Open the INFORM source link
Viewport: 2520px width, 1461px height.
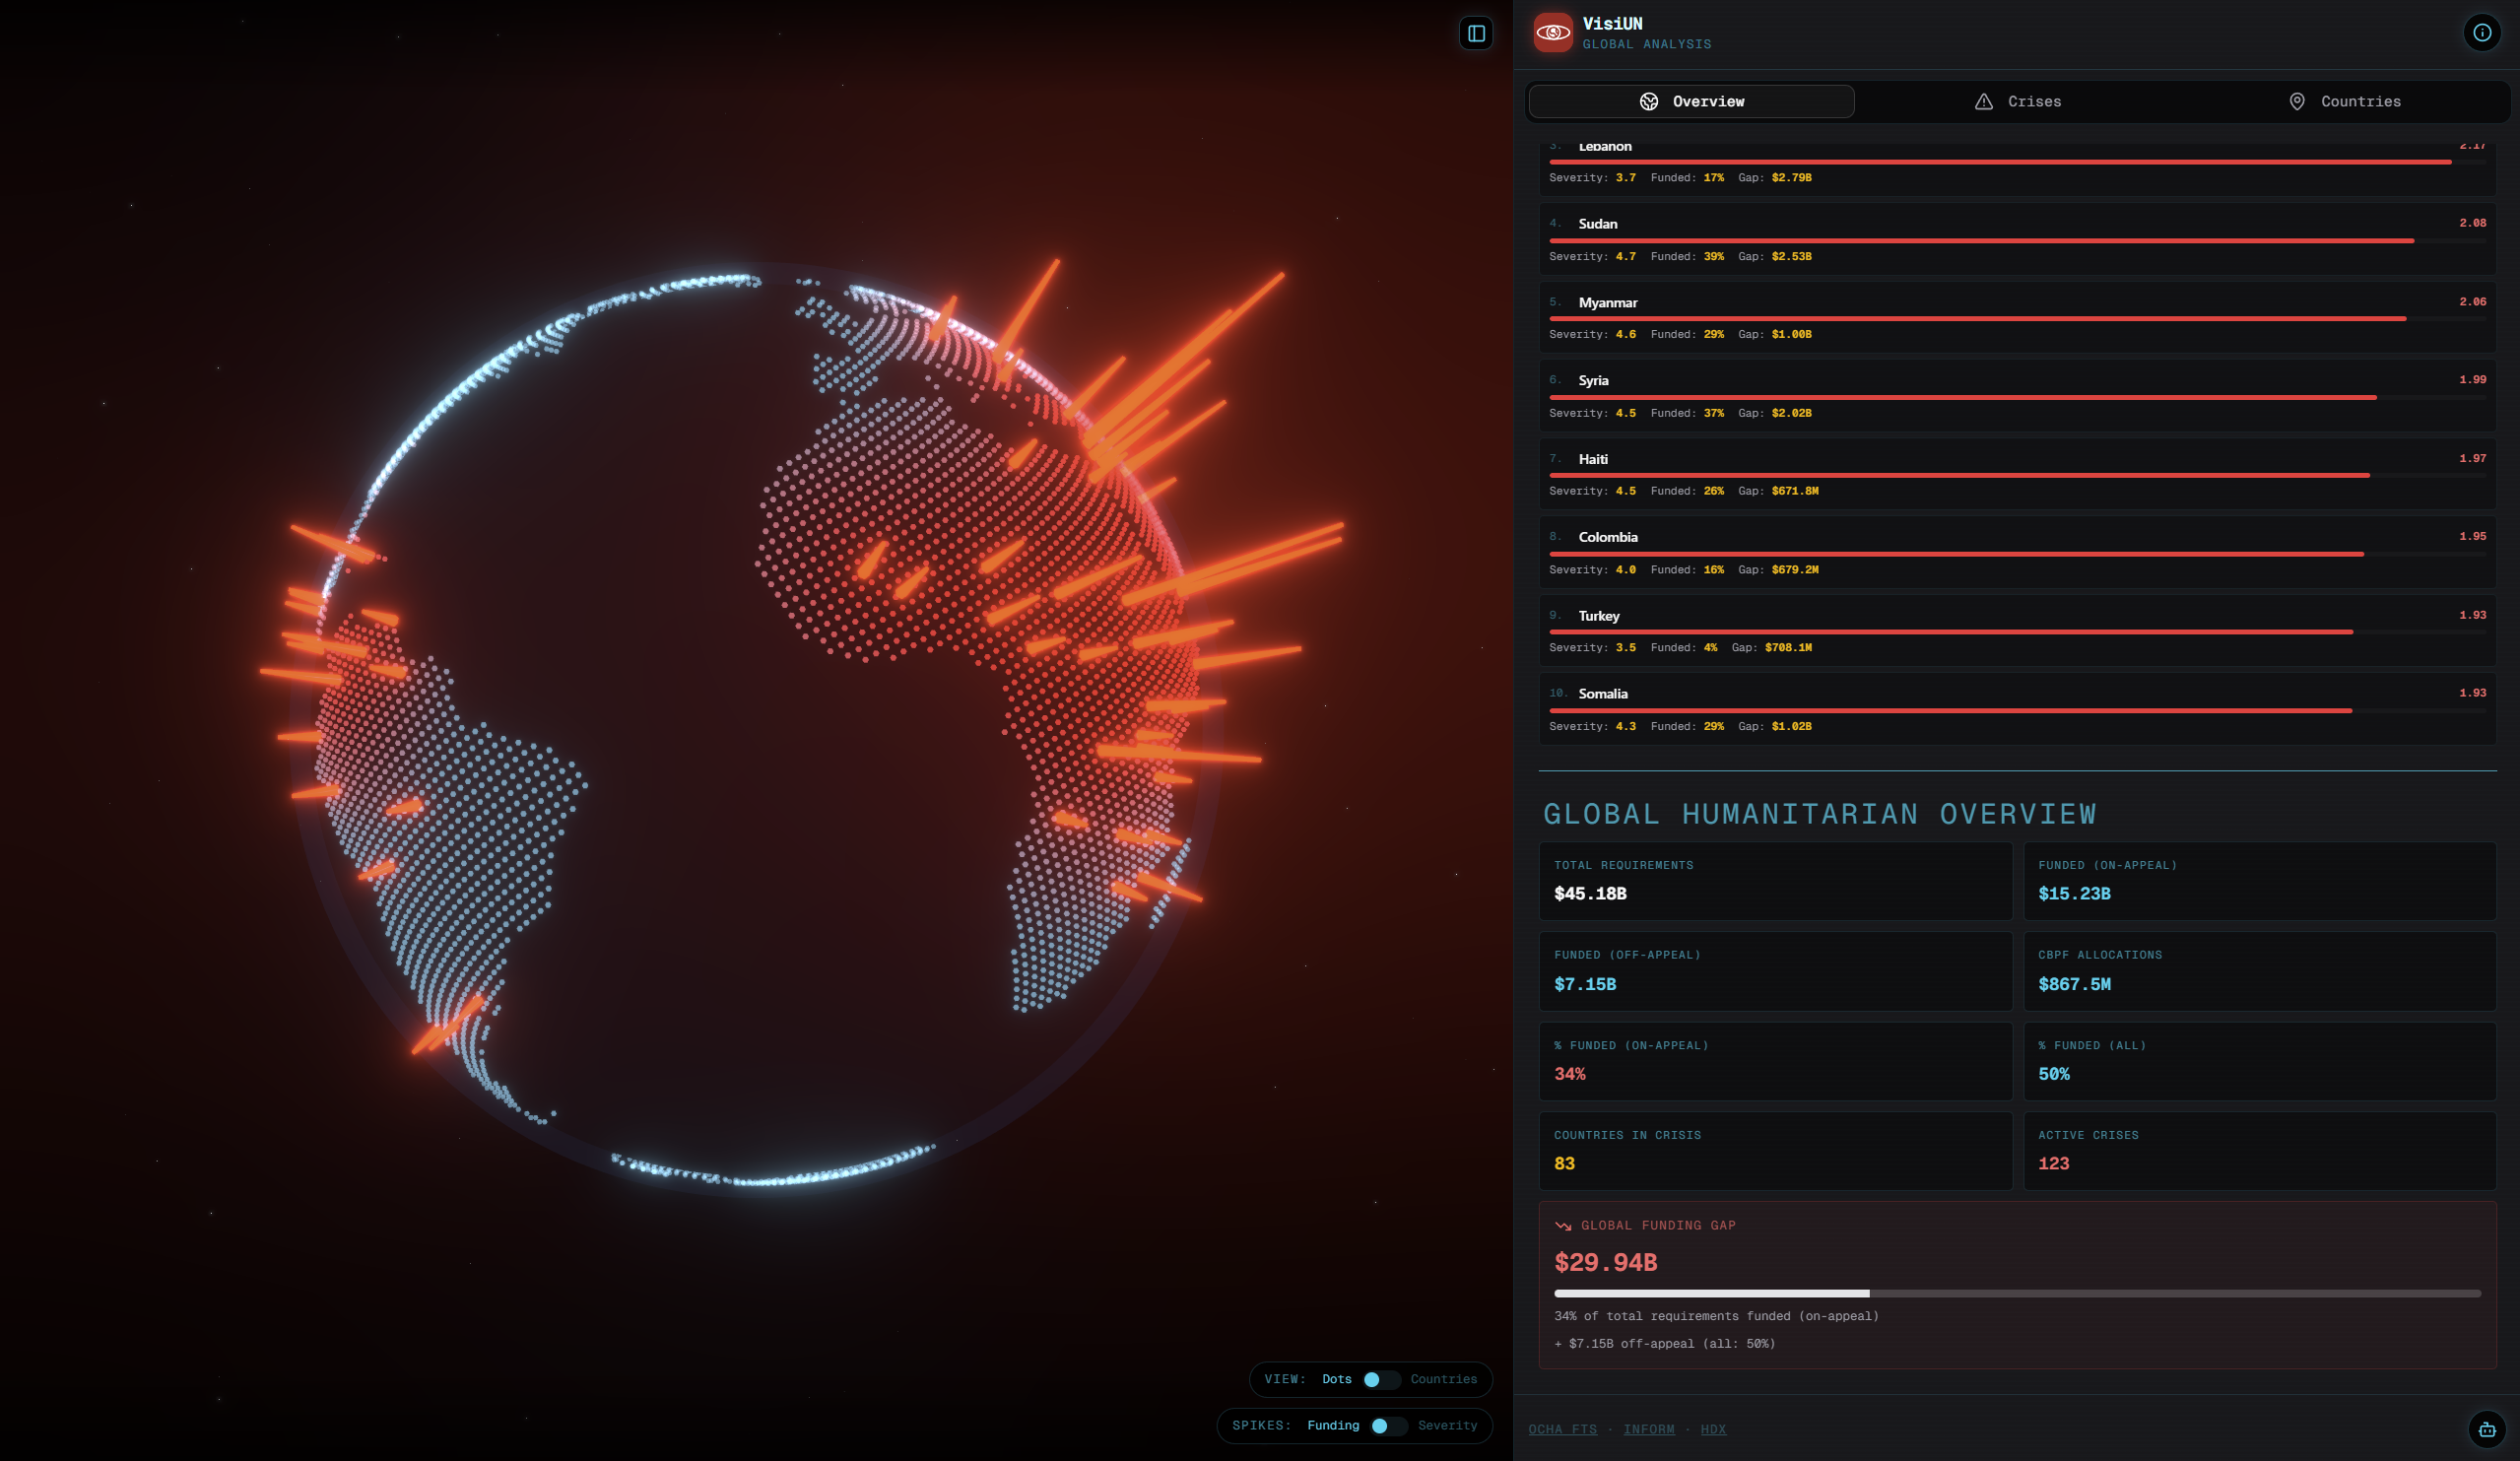pos(1648,1430)
